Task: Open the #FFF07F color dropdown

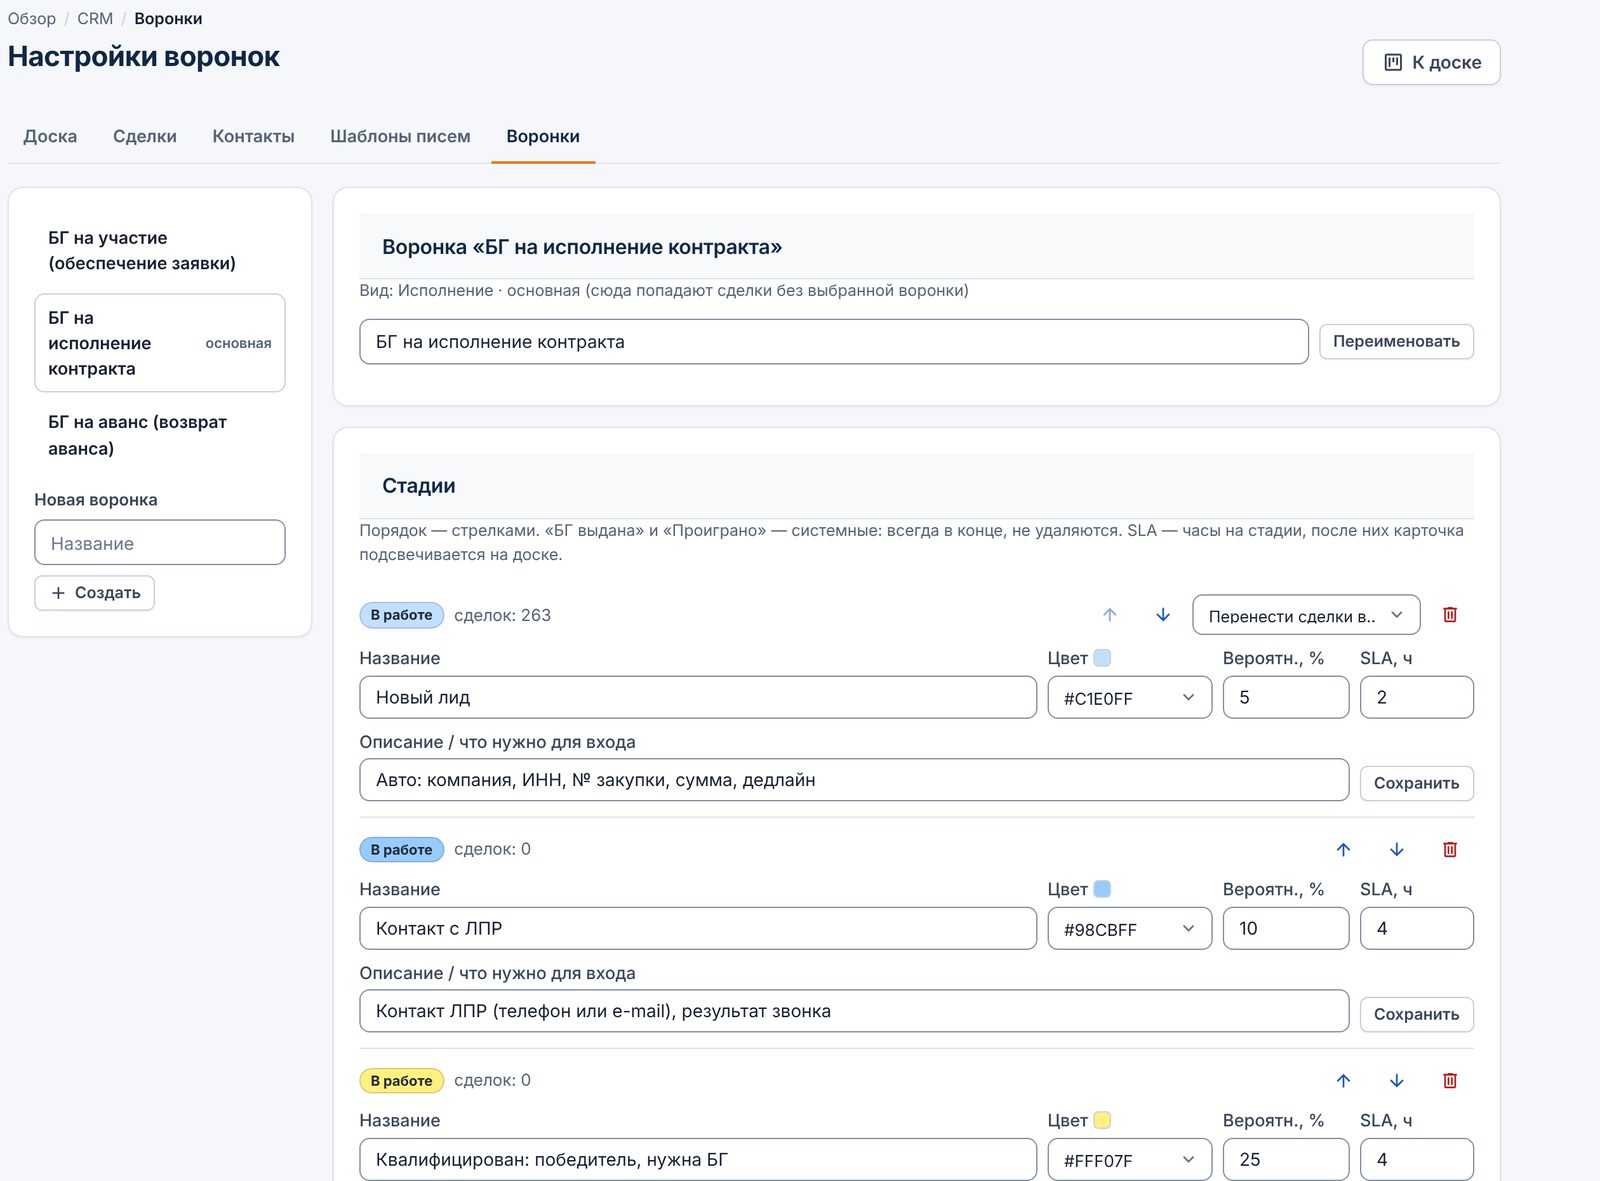Action: [x=1129, y=1160]
